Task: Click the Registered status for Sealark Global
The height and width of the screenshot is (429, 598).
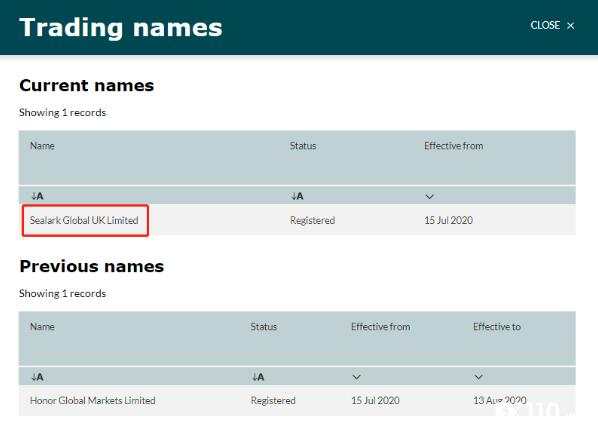Action: pos(312,220)
